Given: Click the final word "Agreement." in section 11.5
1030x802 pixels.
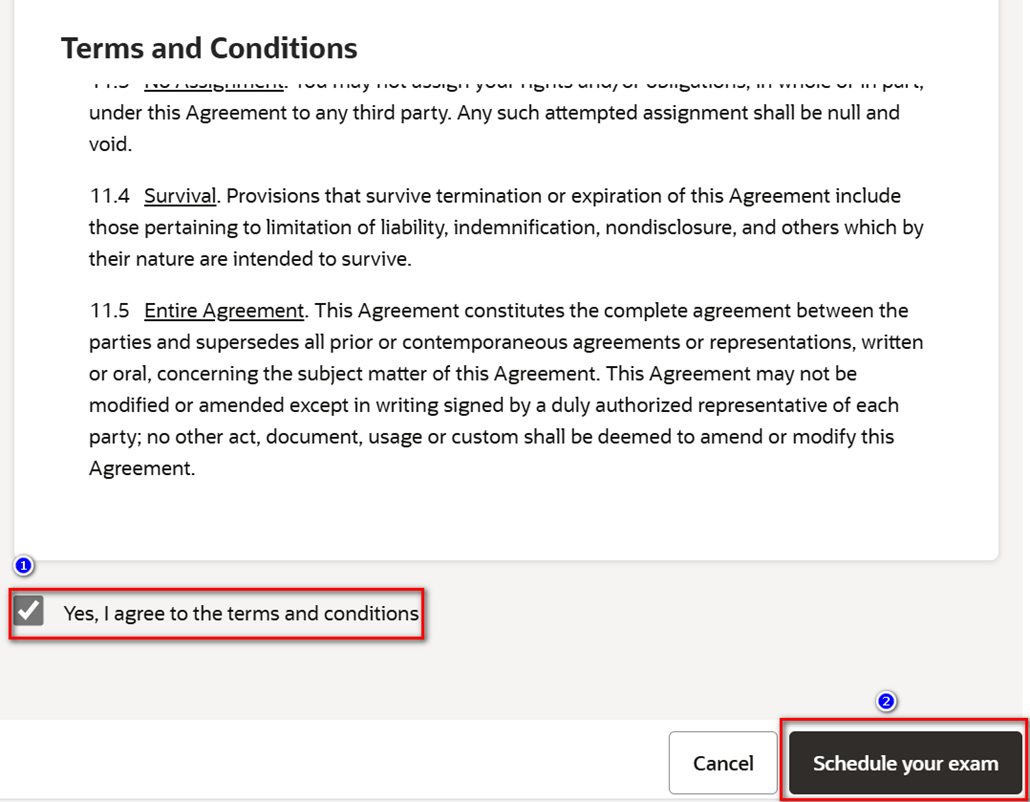Looking at the screenshot, I should tap(142, 468).
